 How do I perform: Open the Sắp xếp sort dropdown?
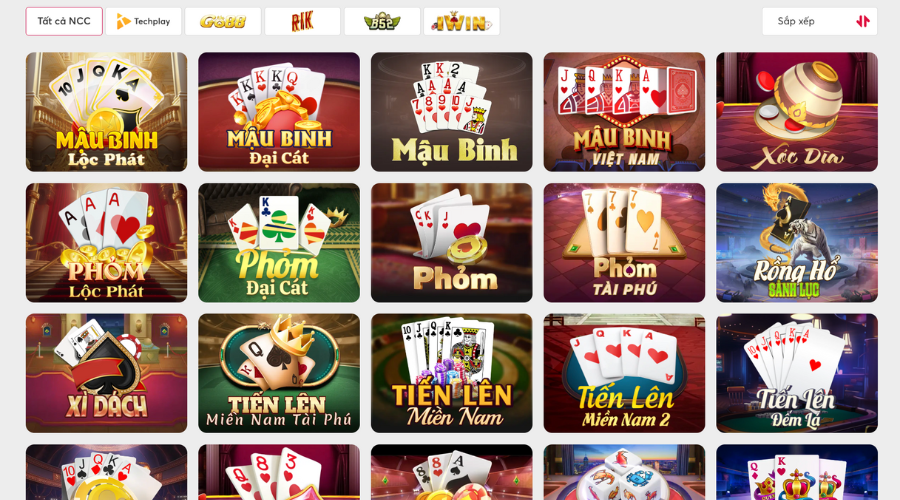(x=820, y=21)
